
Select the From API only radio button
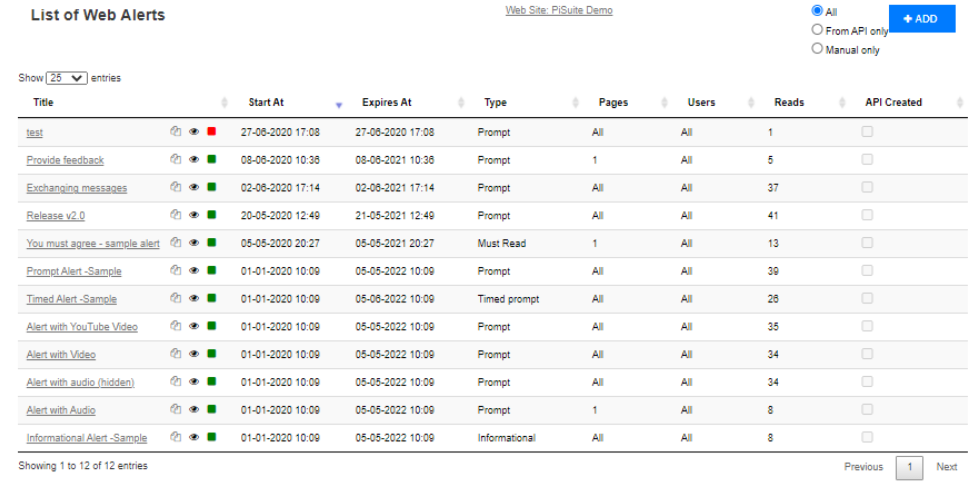[818, 30]
